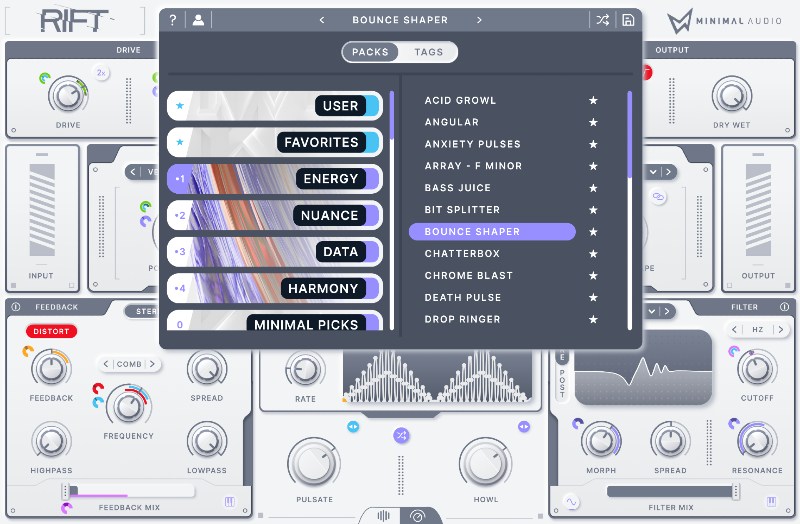Go to next preset with right arrow

click(x=479, y=20)
